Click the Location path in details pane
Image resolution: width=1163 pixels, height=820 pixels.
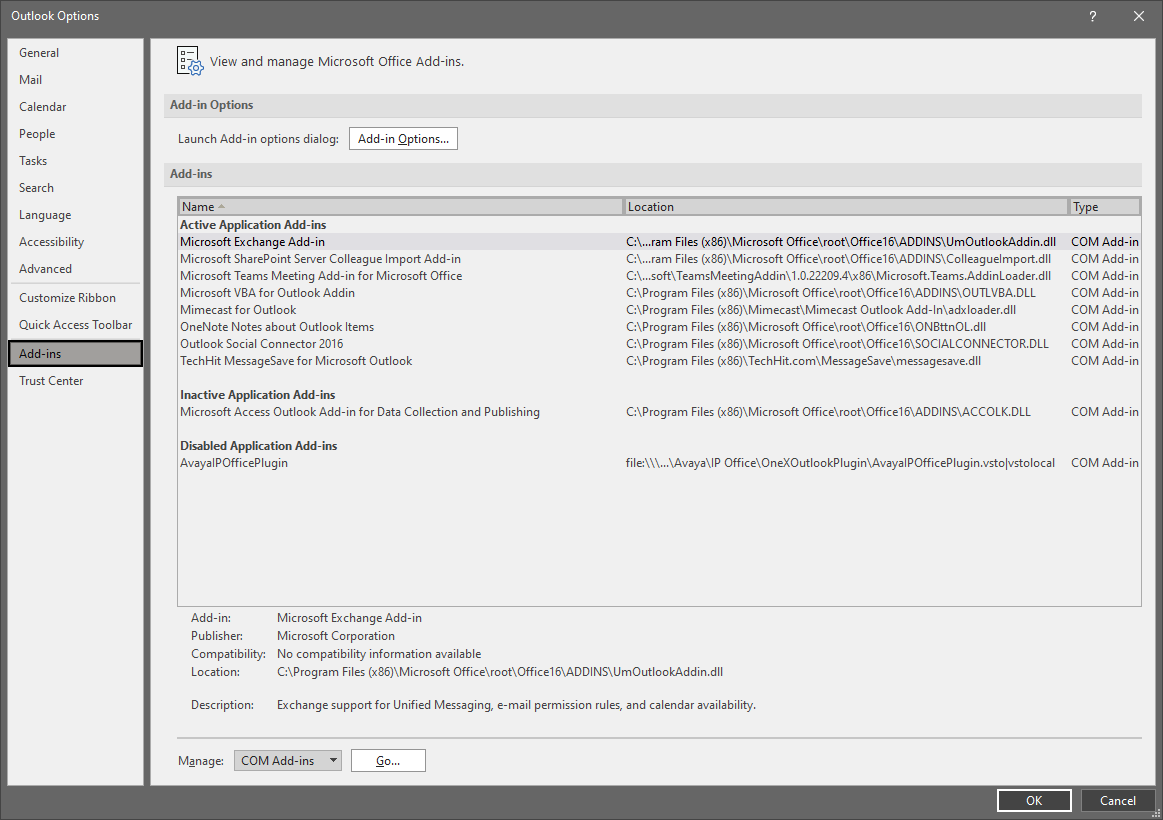pyautogui.click(x=500, y=672)
